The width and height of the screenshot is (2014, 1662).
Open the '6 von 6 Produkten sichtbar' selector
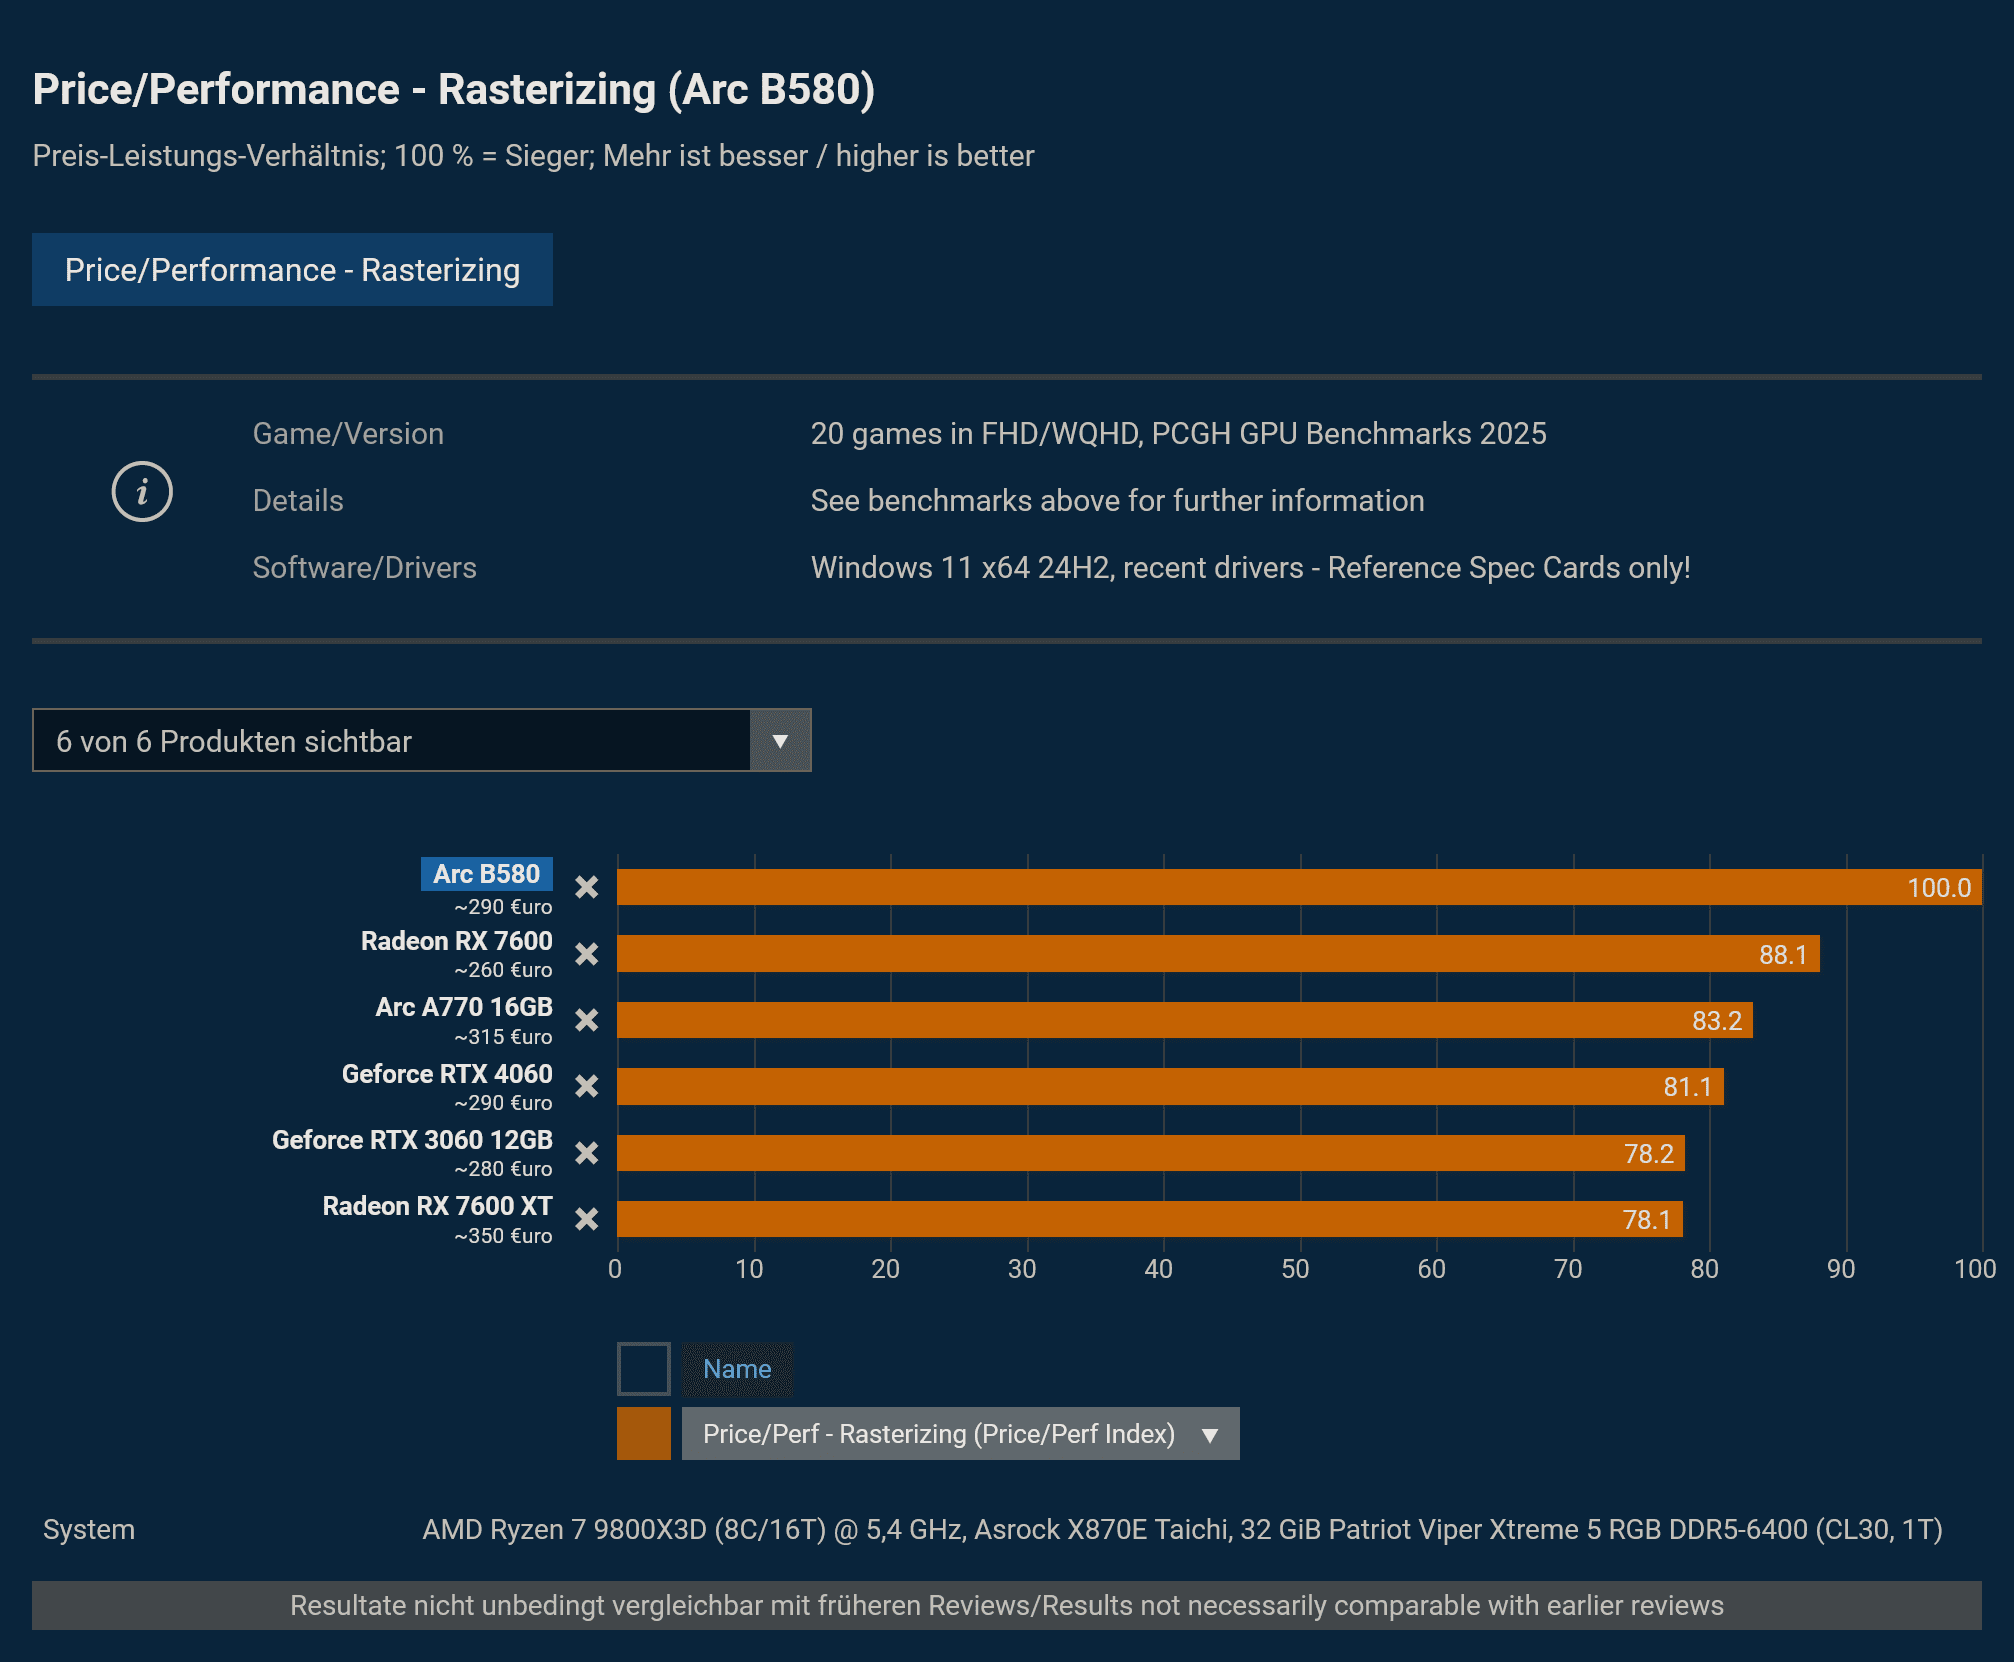pyautogui.click(x=391, y=741)
